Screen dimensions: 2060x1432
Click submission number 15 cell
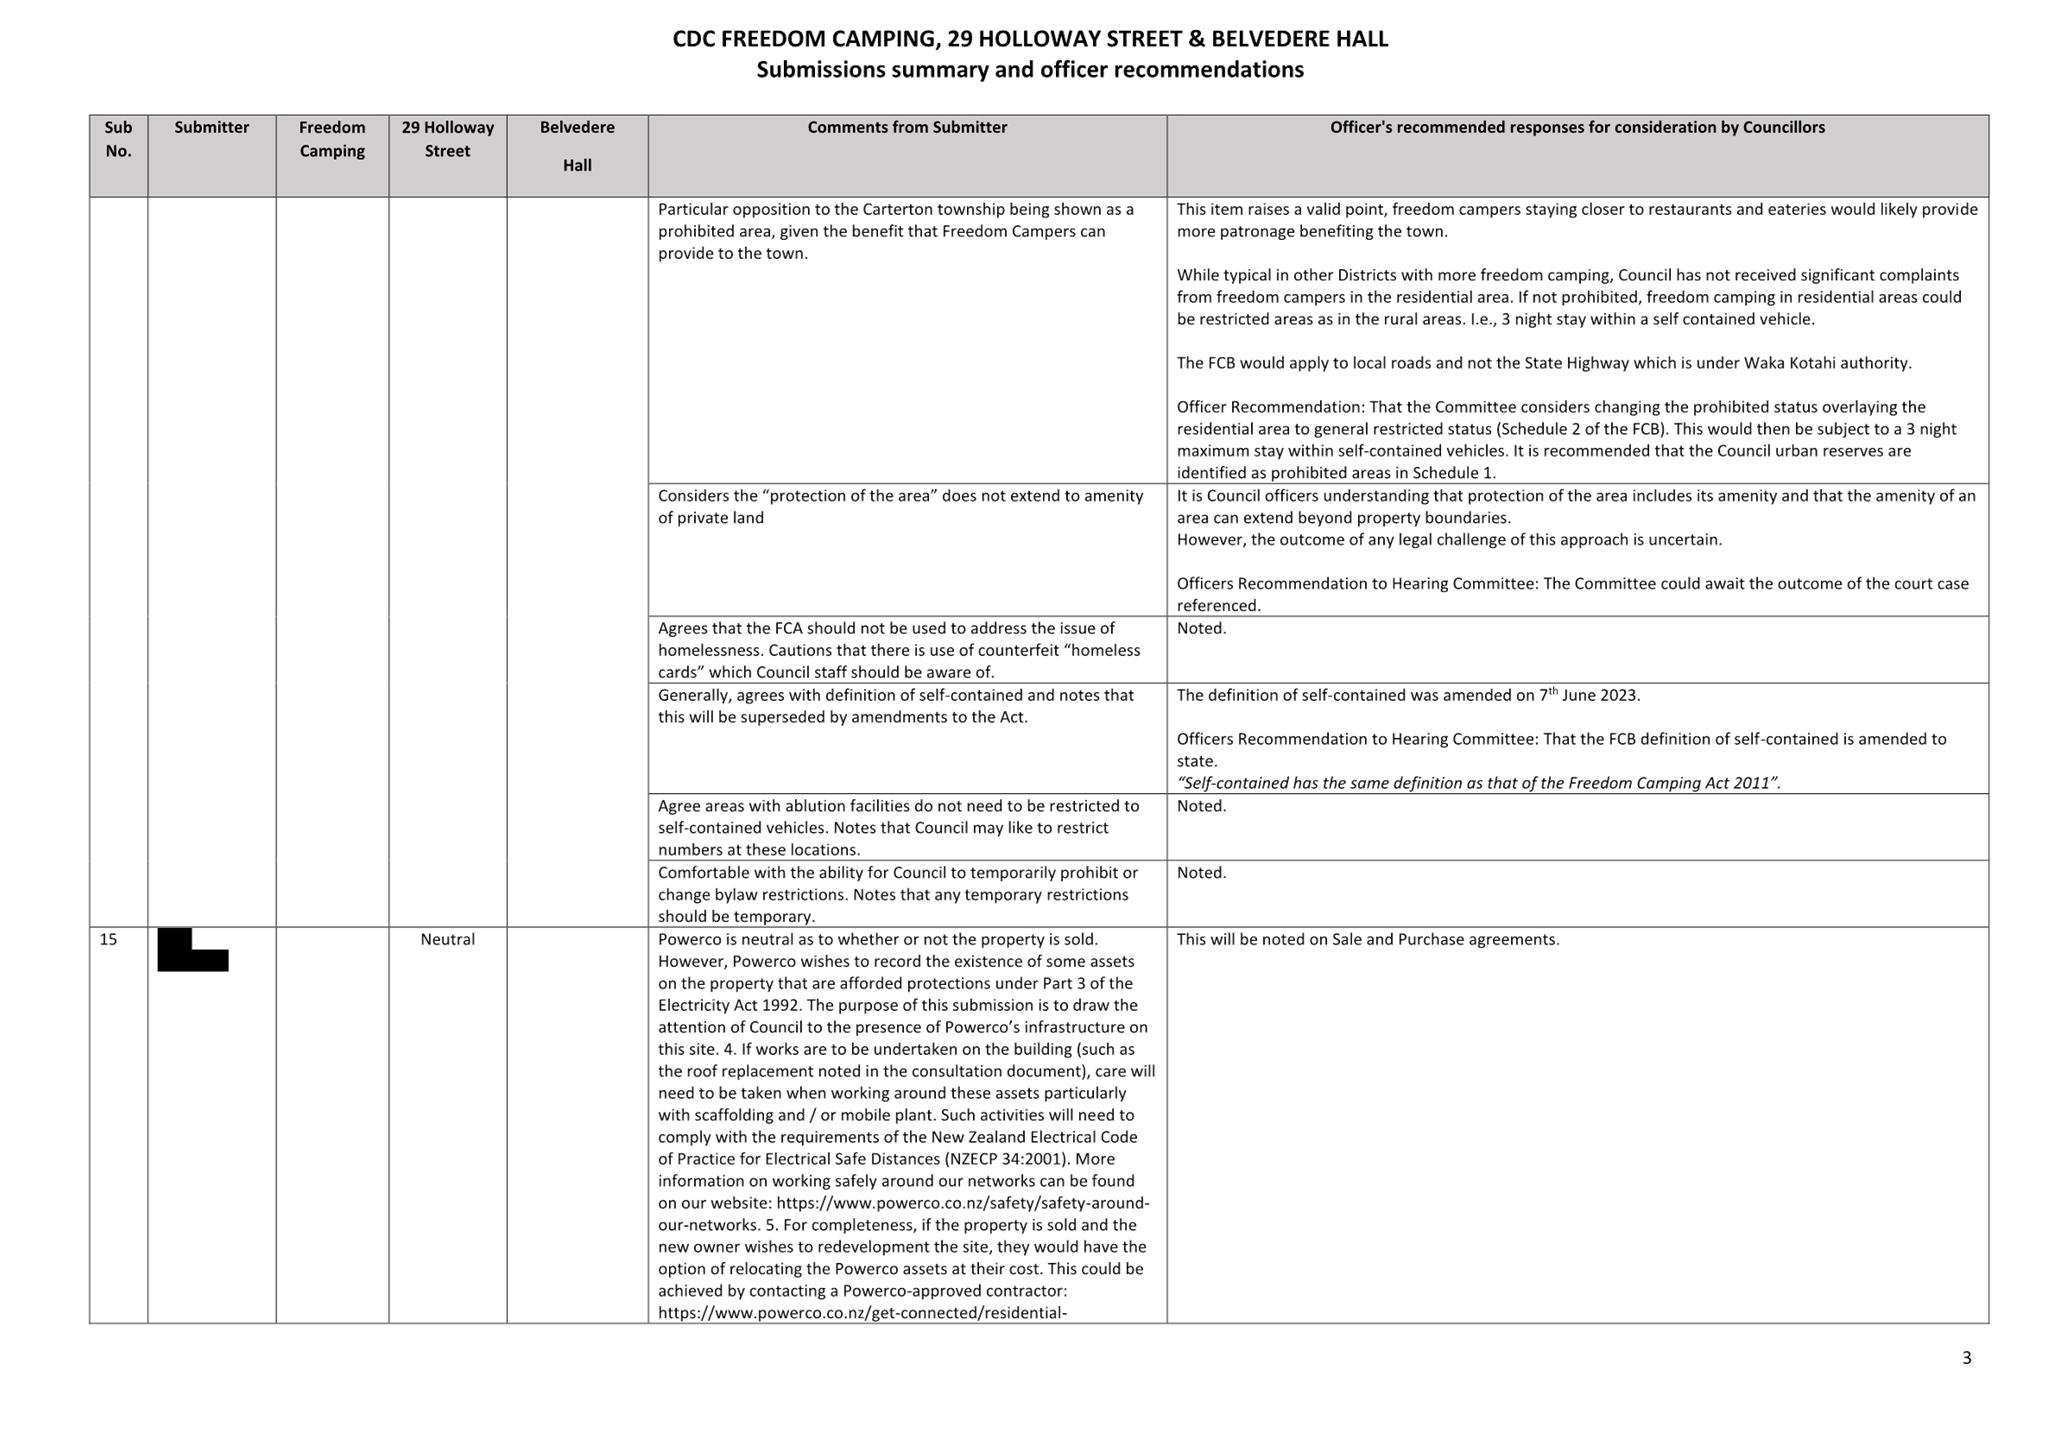(109, 939)
